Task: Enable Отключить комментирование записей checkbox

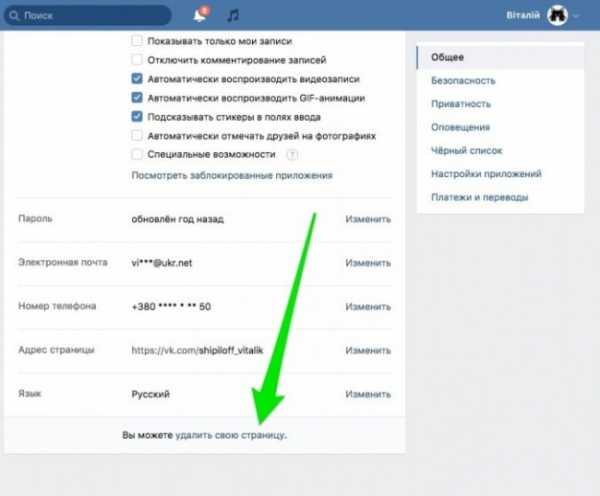Action: pyautogui.click(x=137, y=60)
